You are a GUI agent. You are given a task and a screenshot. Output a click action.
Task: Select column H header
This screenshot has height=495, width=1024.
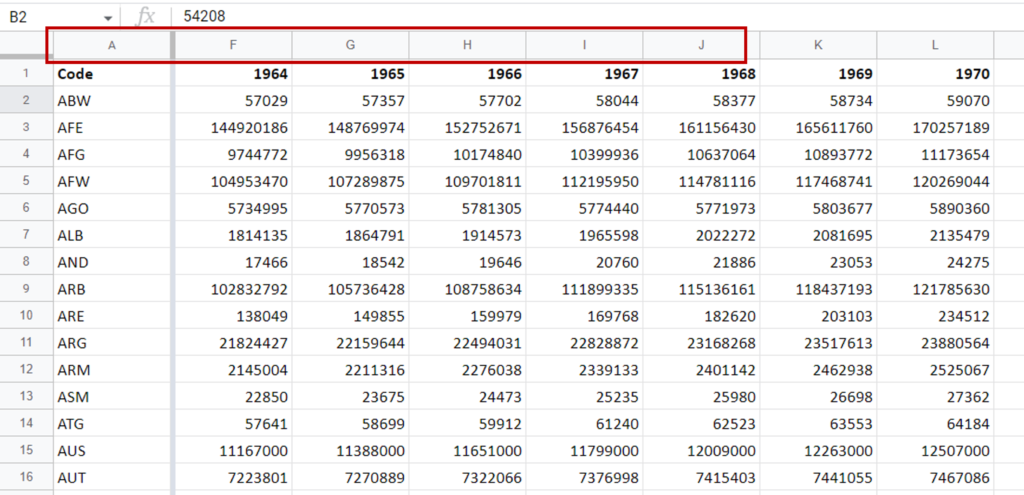(x=467, y=45)
